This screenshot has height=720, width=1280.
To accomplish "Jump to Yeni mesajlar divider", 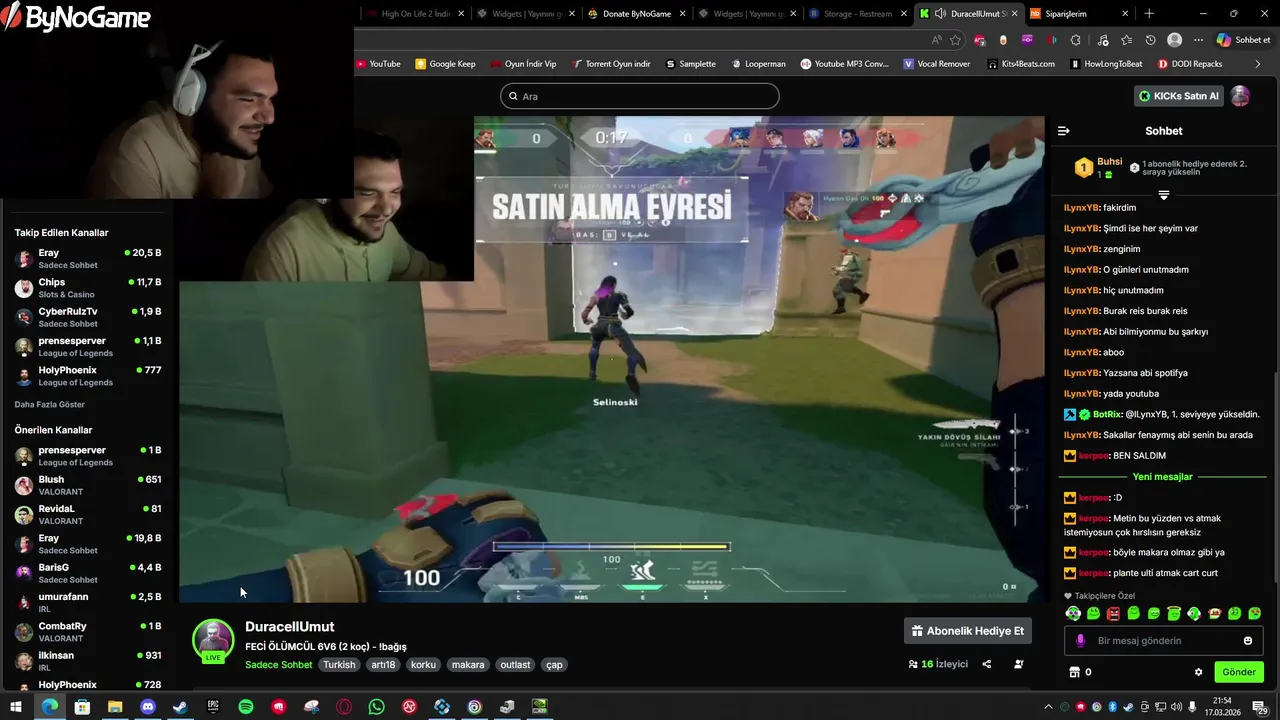I will pyautogui.click(x=1162, y=477).
